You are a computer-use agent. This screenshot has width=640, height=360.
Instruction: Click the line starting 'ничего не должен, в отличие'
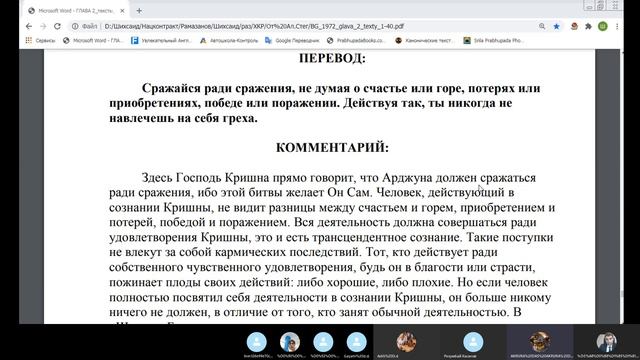(315, 312)
